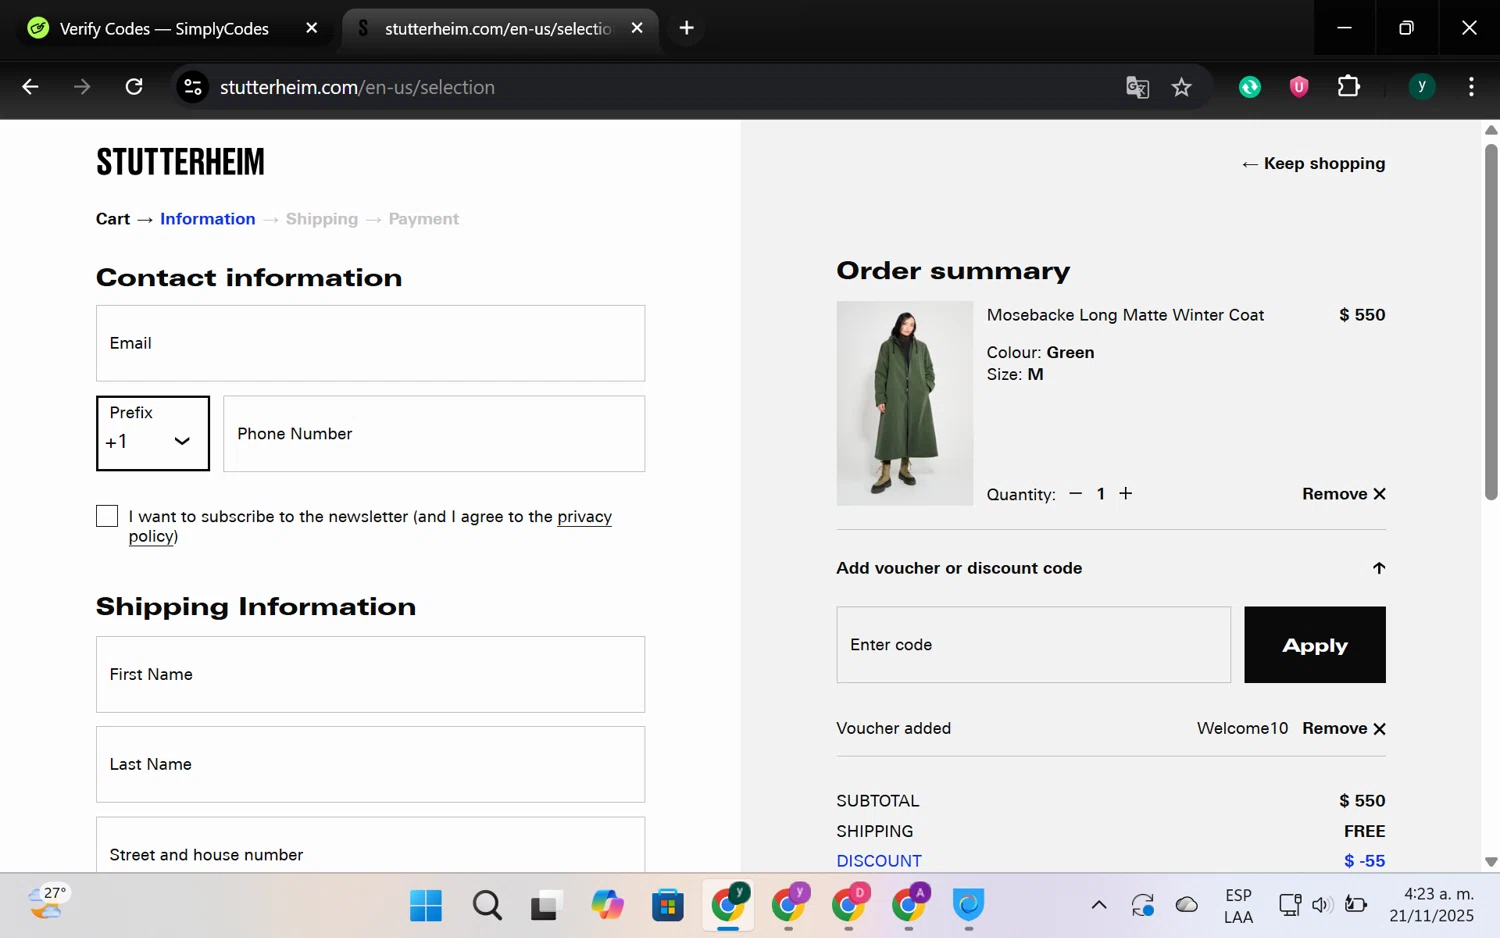Open Task View on taskbar
1500x938 pixels.
click(x=545, y=906)
